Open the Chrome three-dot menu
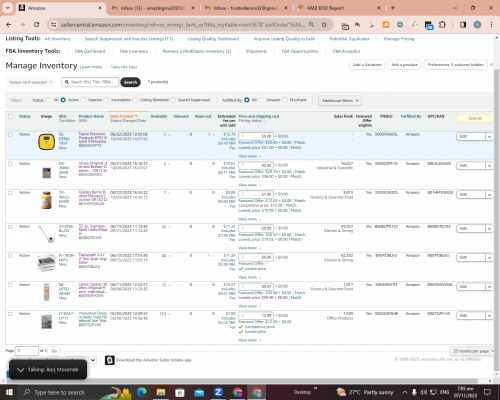Image resolution: width=500 pixels, height=400 pixels. coord(491,25)
